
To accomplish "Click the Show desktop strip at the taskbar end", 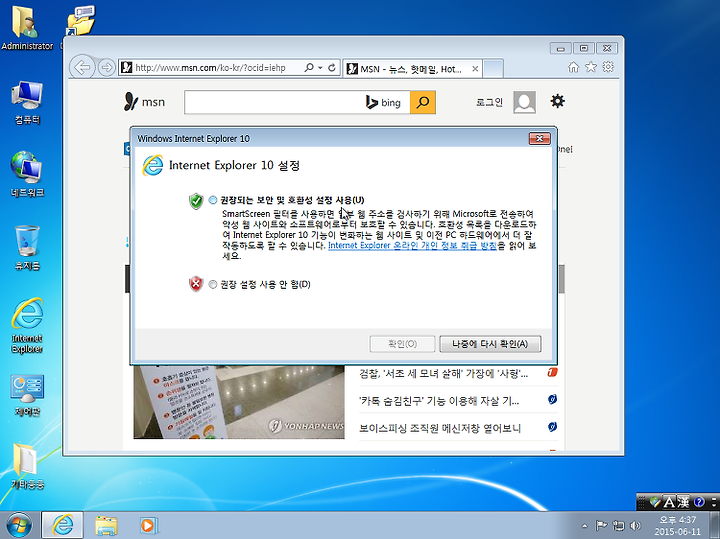I will (716, 525).
